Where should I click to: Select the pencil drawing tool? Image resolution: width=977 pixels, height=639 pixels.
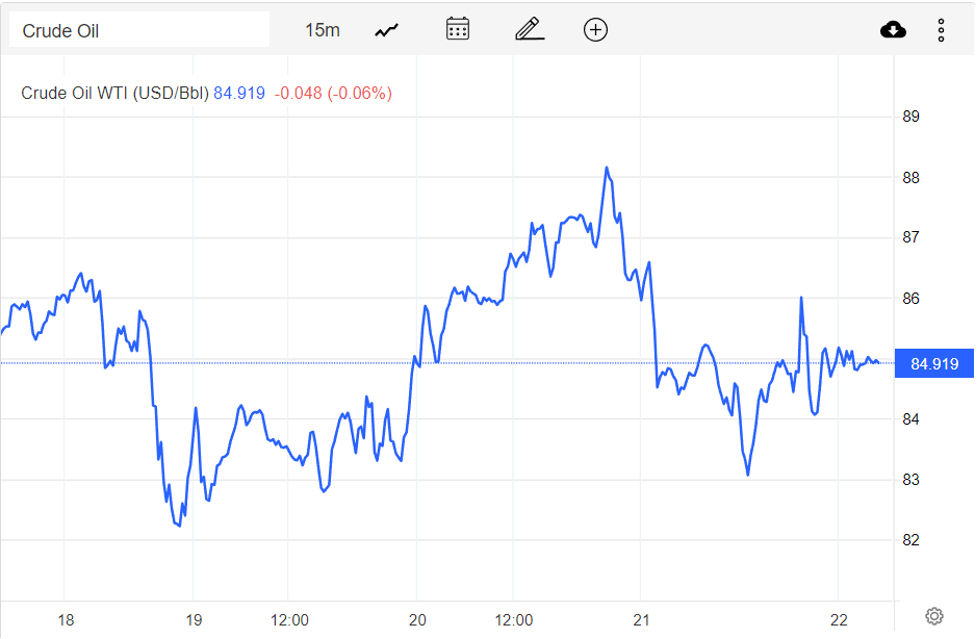(529, 29)
